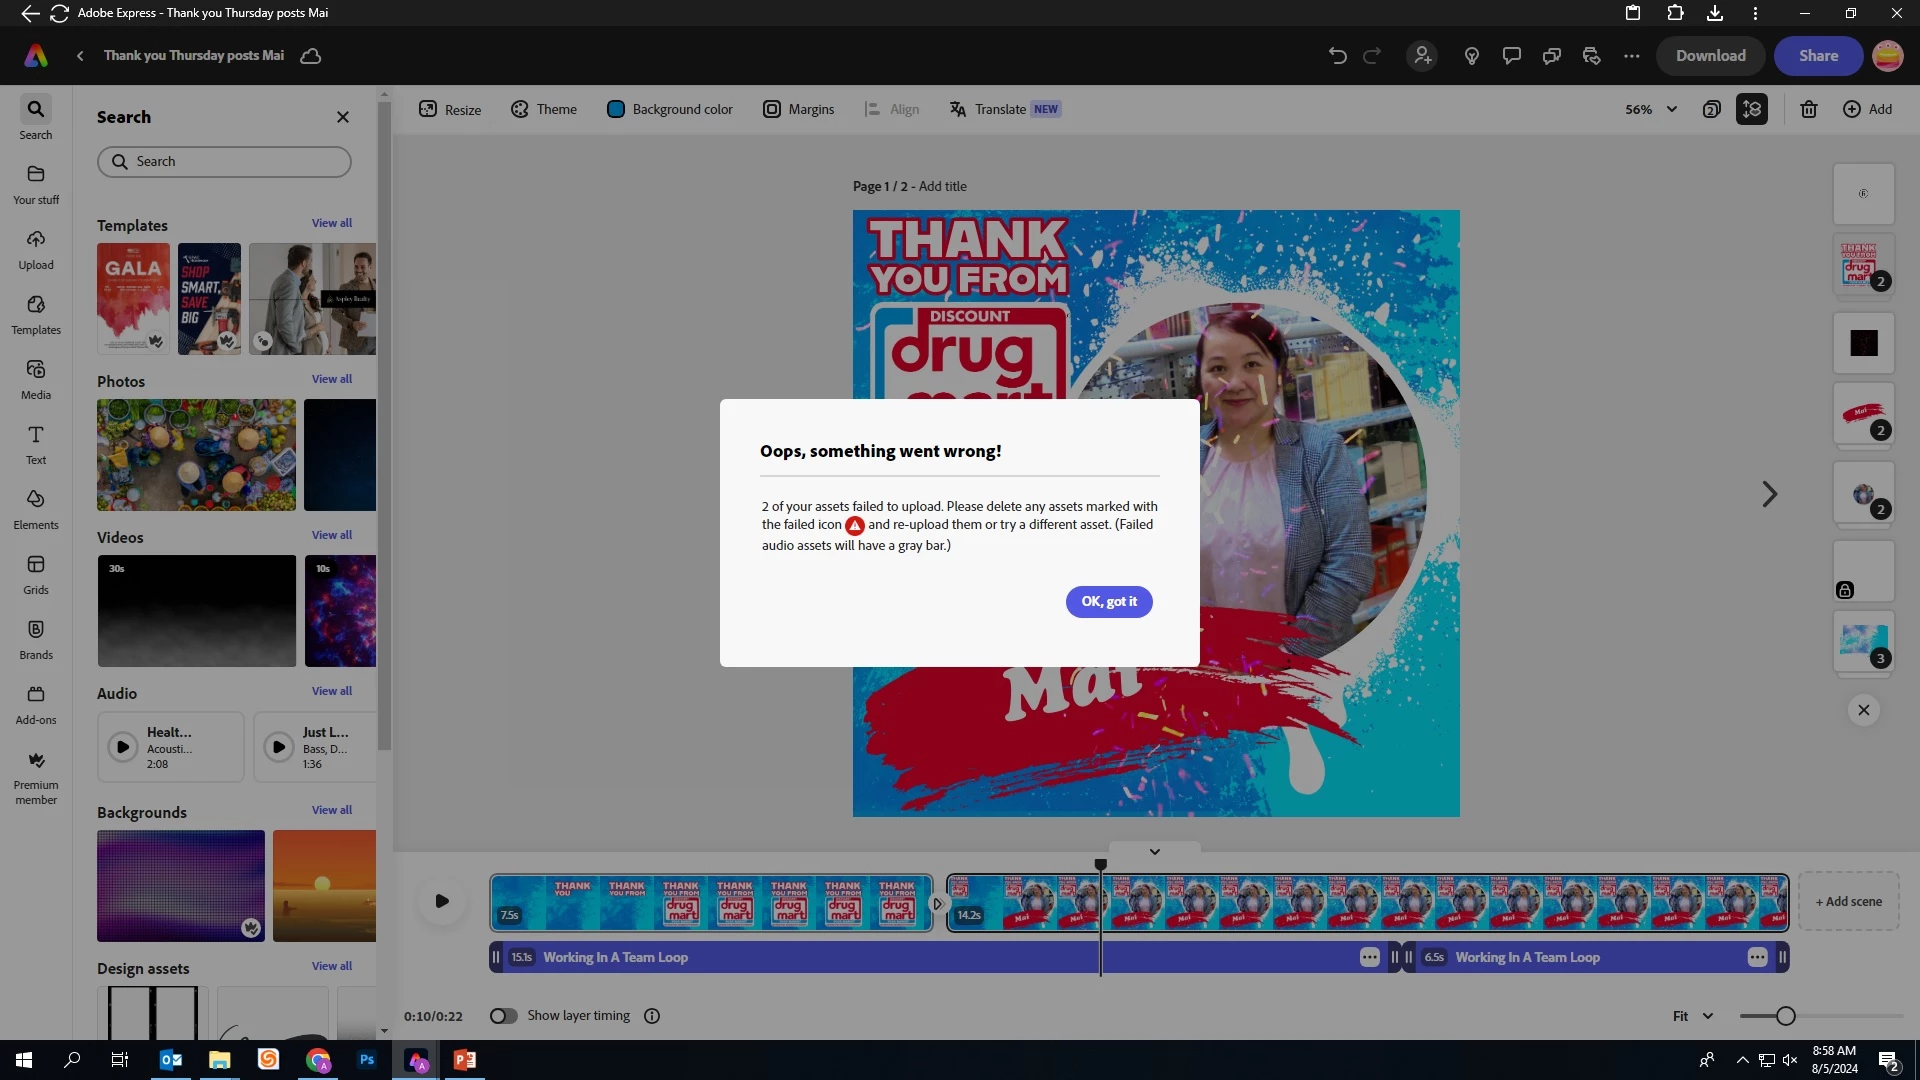Open the Text tab in sidebar
The width and height of the screenshot is (1920, 1080).
(36, 445)
